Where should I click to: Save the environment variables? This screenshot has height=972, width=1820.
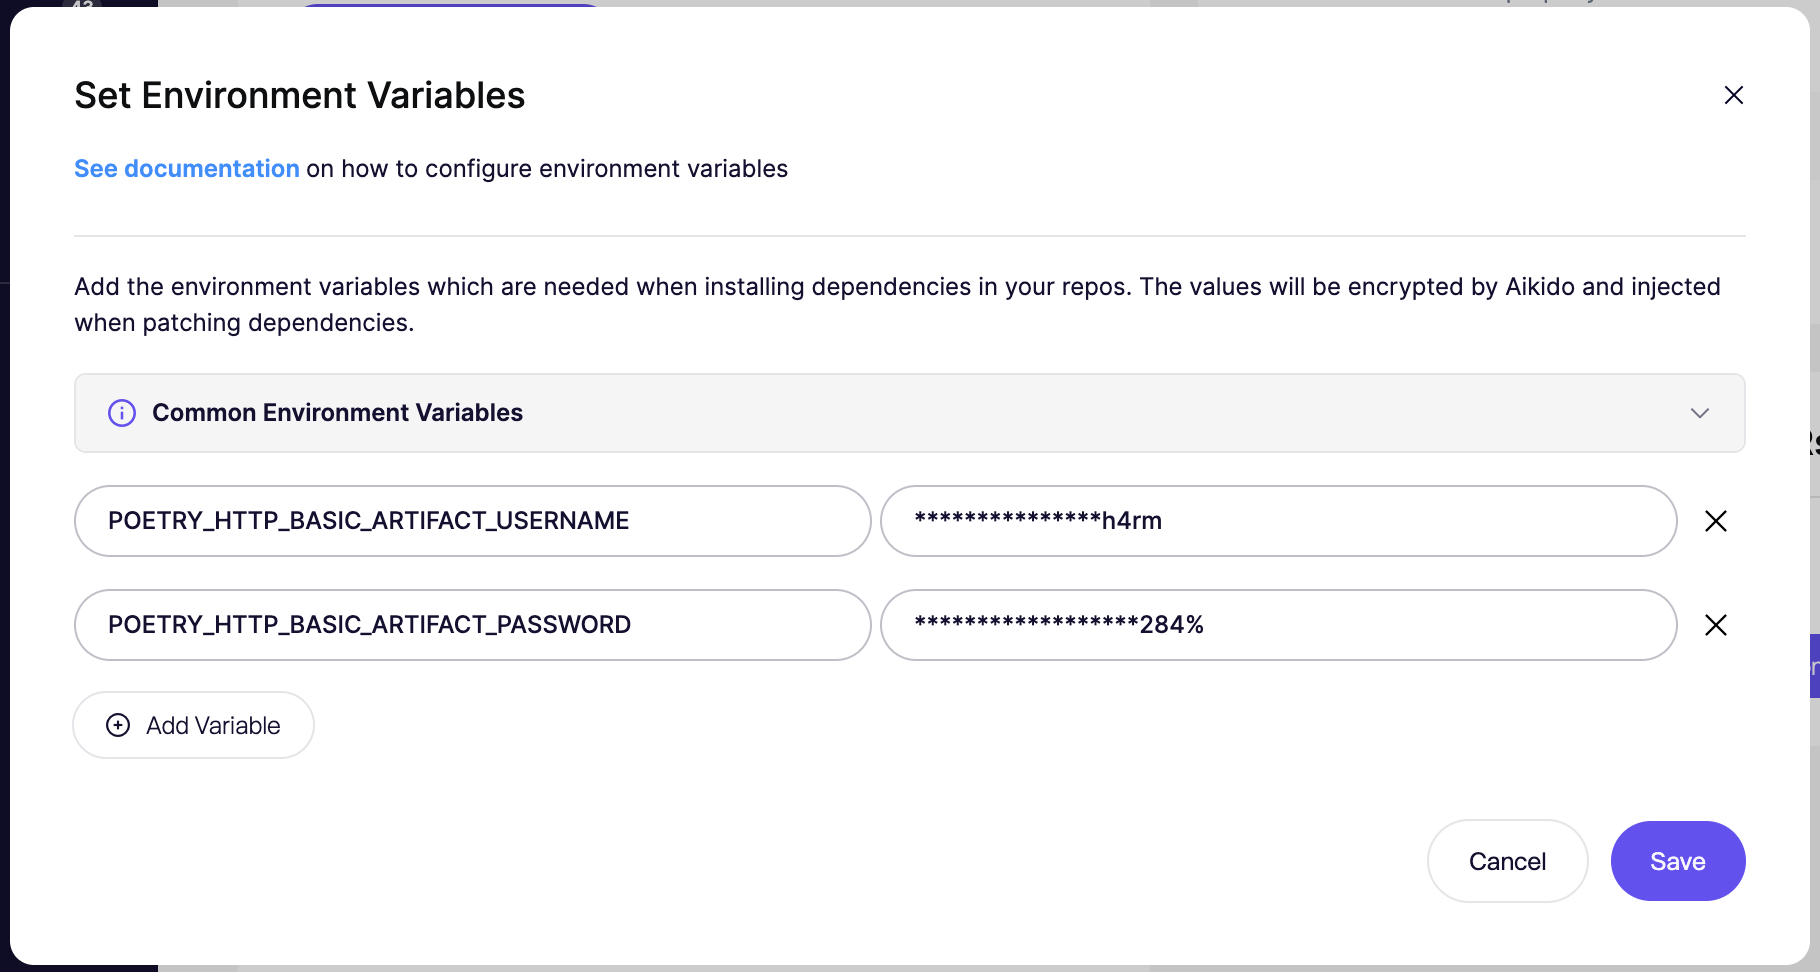pos(1677,861)
